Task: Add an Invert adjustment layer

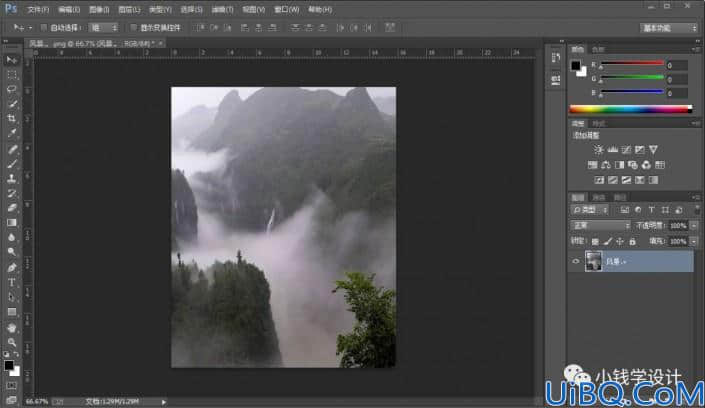Action: pos(599,180)
